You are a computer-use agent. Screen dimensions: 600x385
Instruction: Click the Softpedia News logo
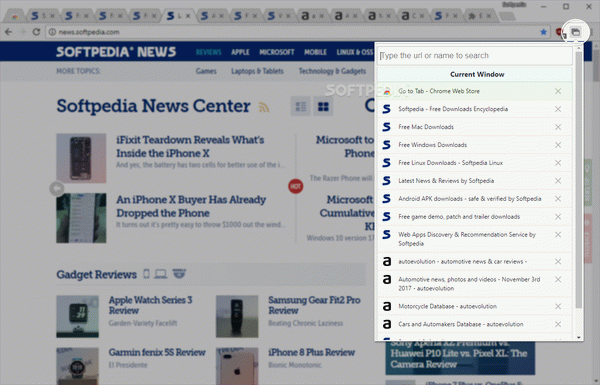point(116,52)
